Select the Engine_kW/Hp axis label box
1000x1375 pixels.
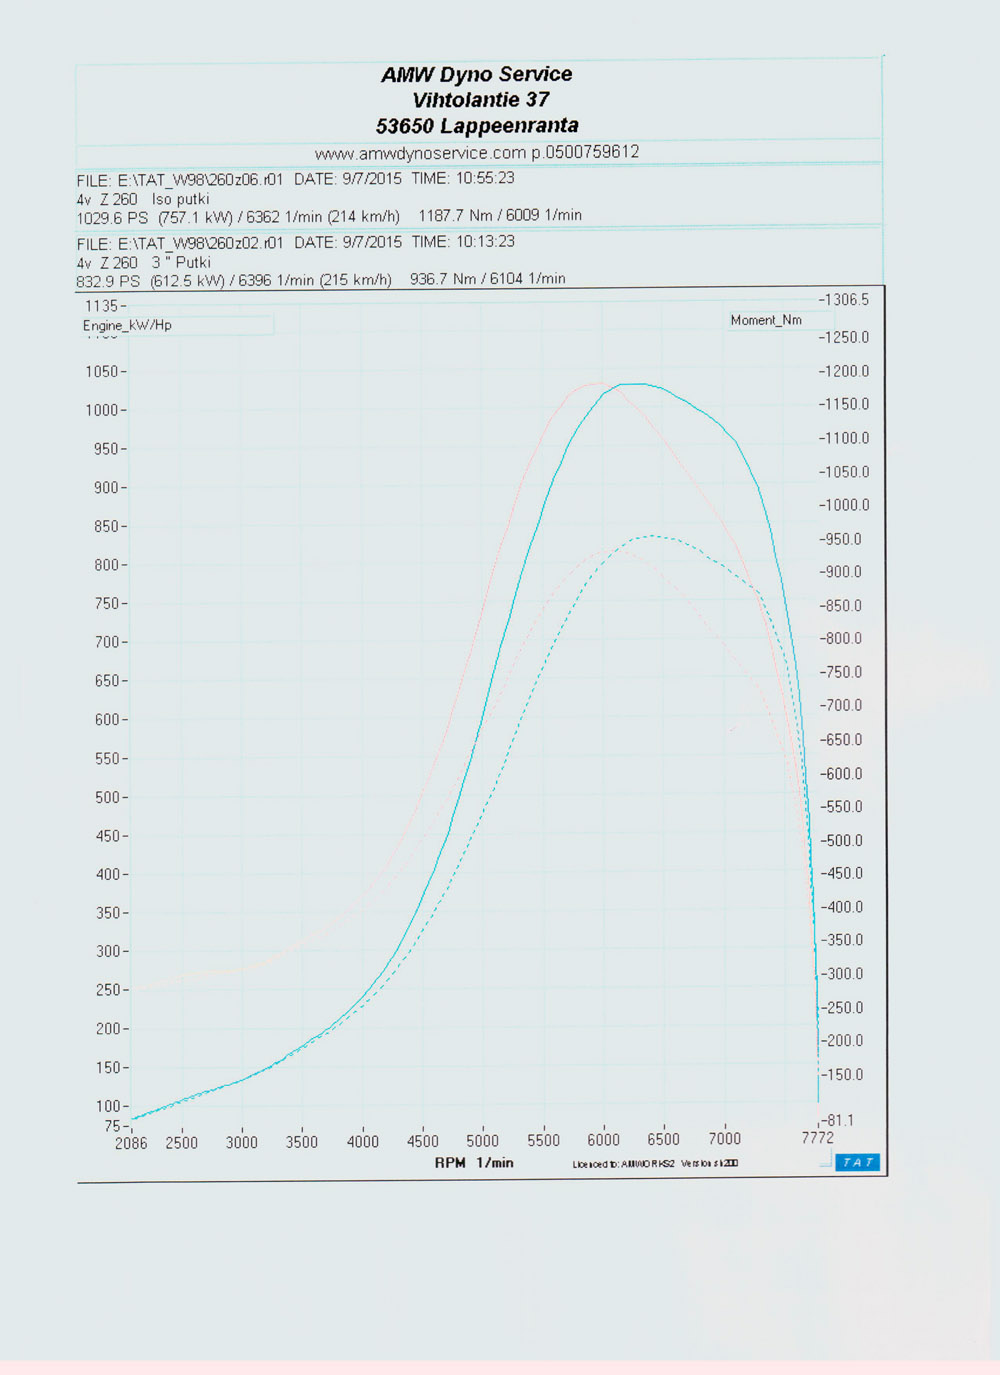click(x=127, y=325)
